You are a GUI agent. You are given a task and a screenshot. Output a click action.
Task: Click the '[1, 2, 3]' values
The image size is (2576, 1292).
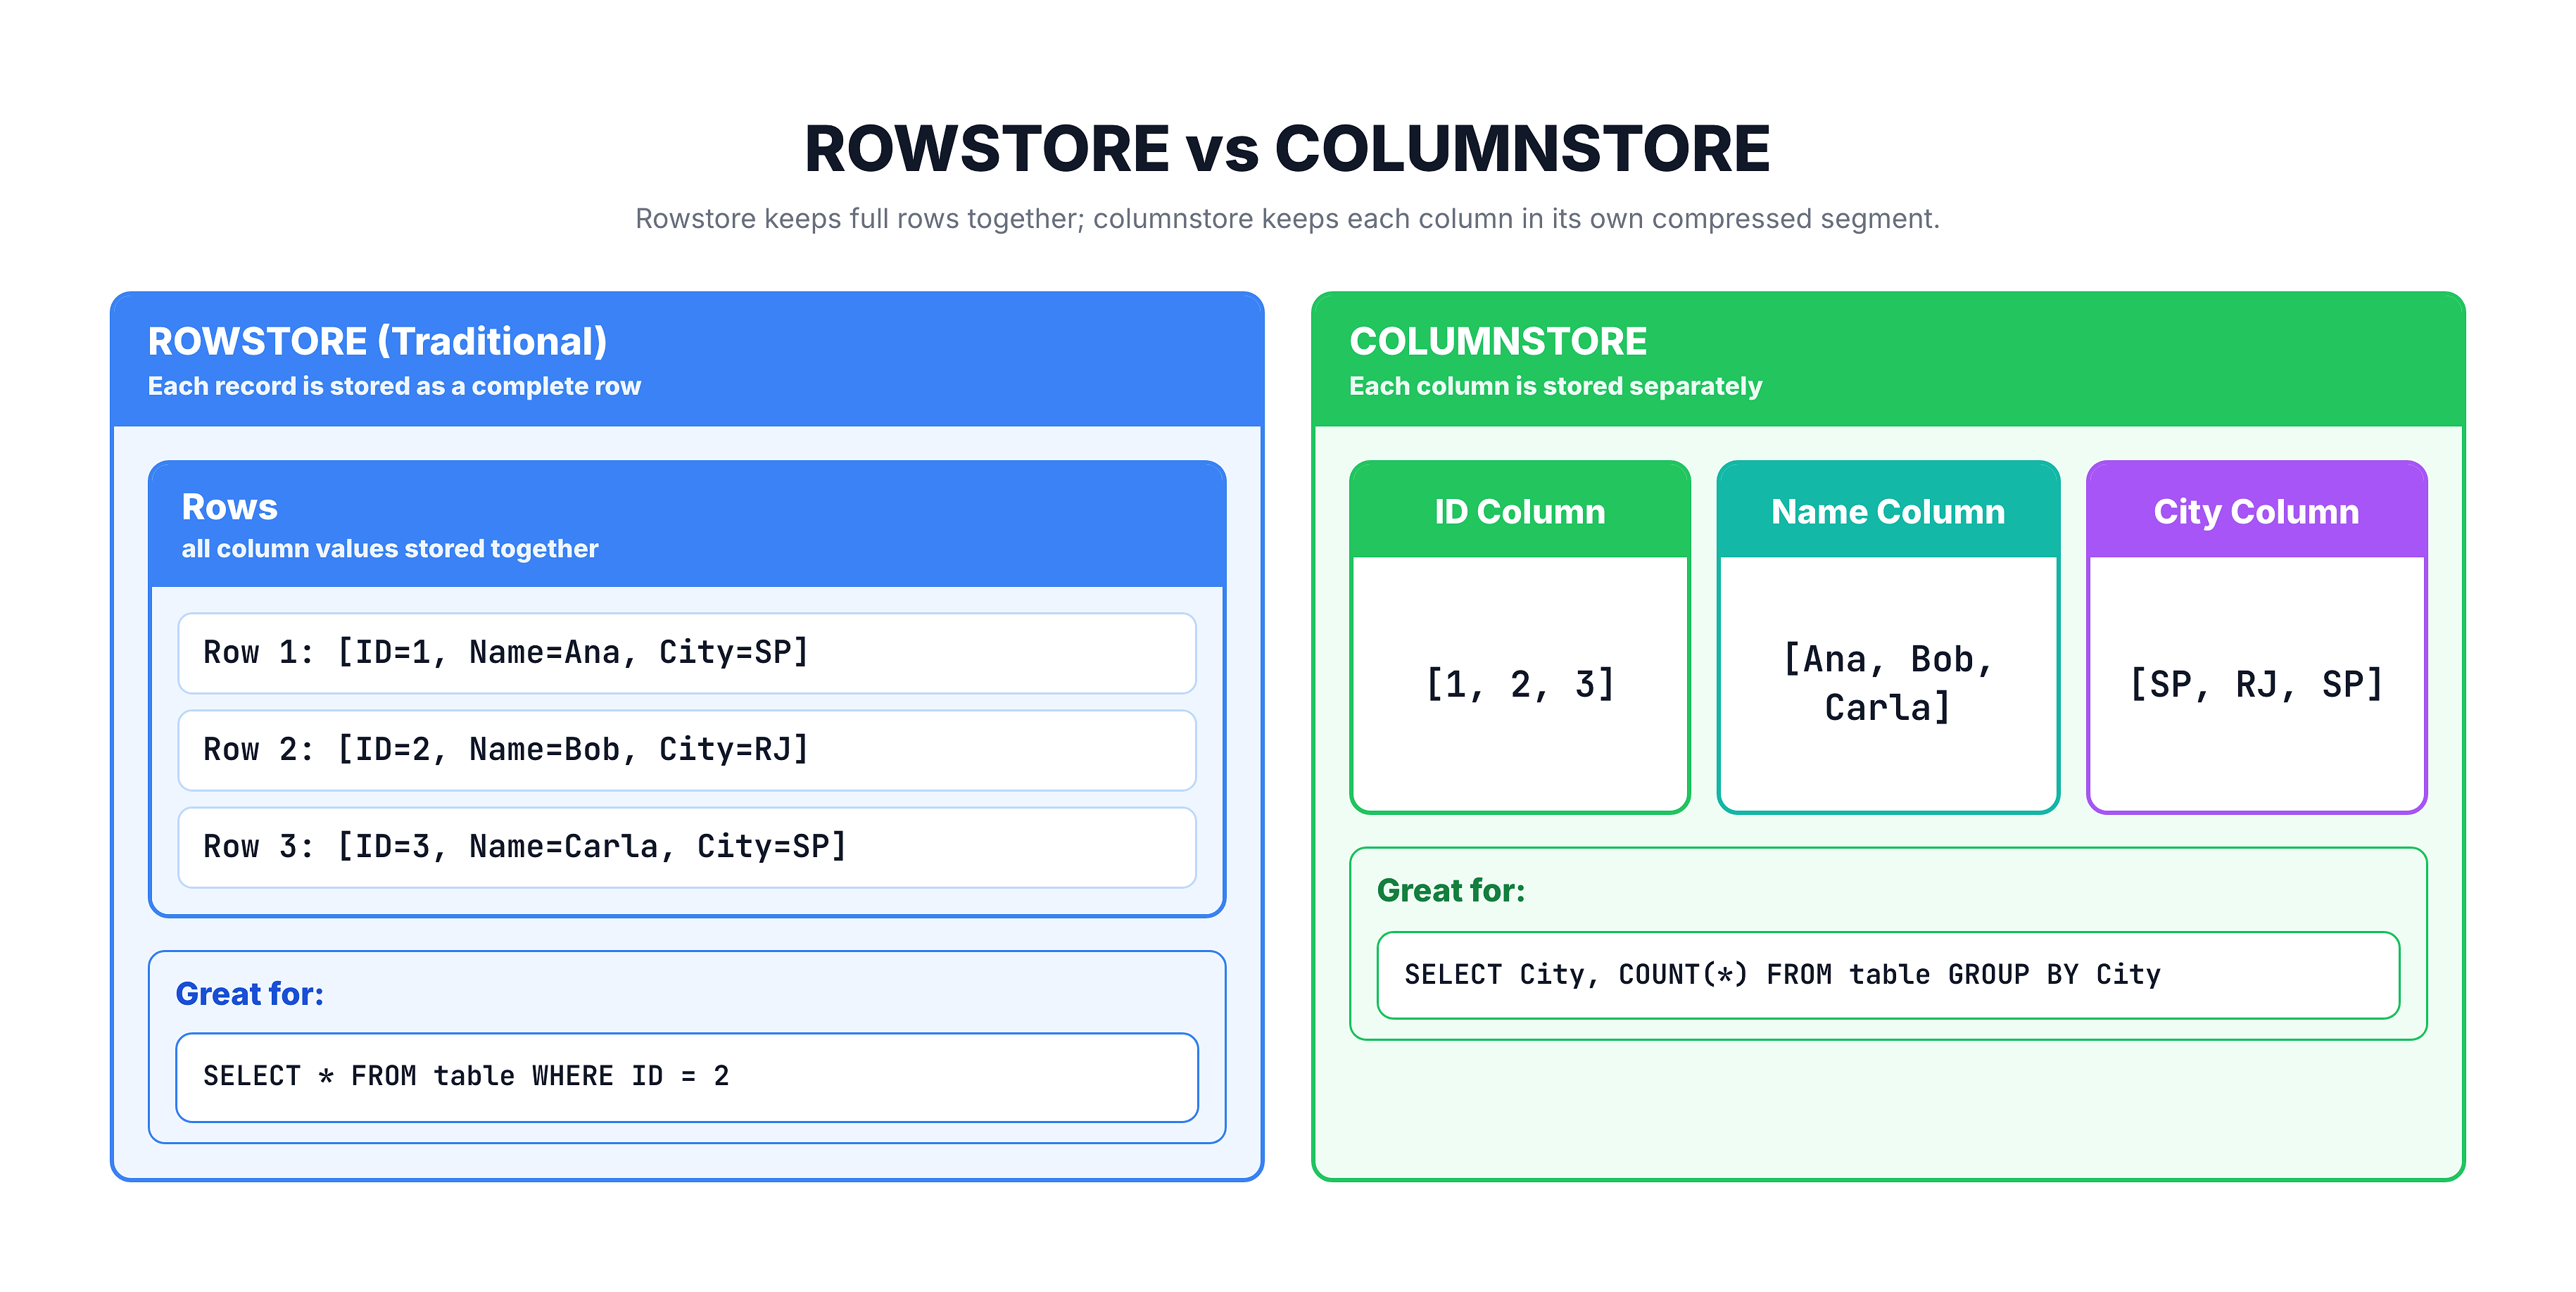[1520, 684]
